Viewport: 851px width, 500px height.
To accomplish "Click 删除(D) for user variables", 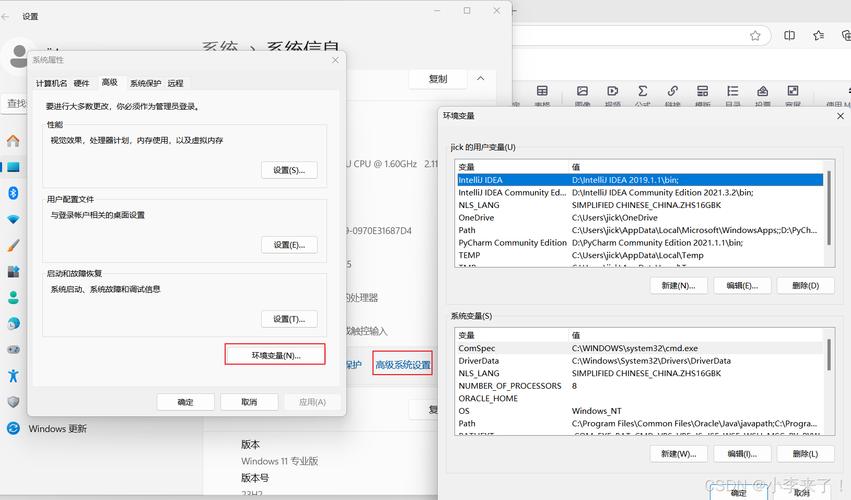I will [x=805, y=286].
